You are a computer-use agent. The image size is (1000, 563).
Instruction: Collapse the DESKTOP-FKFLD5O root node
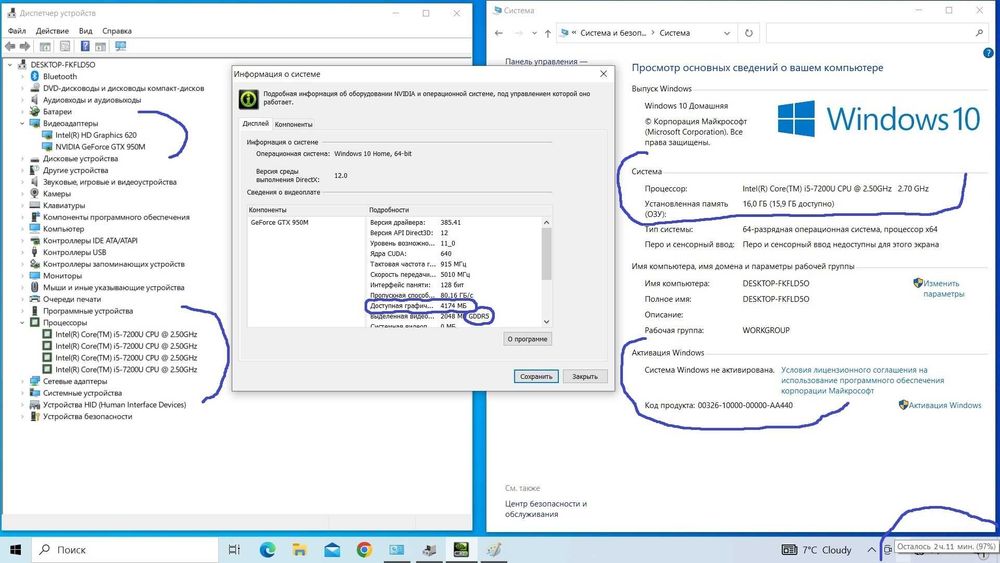(10, 64)
